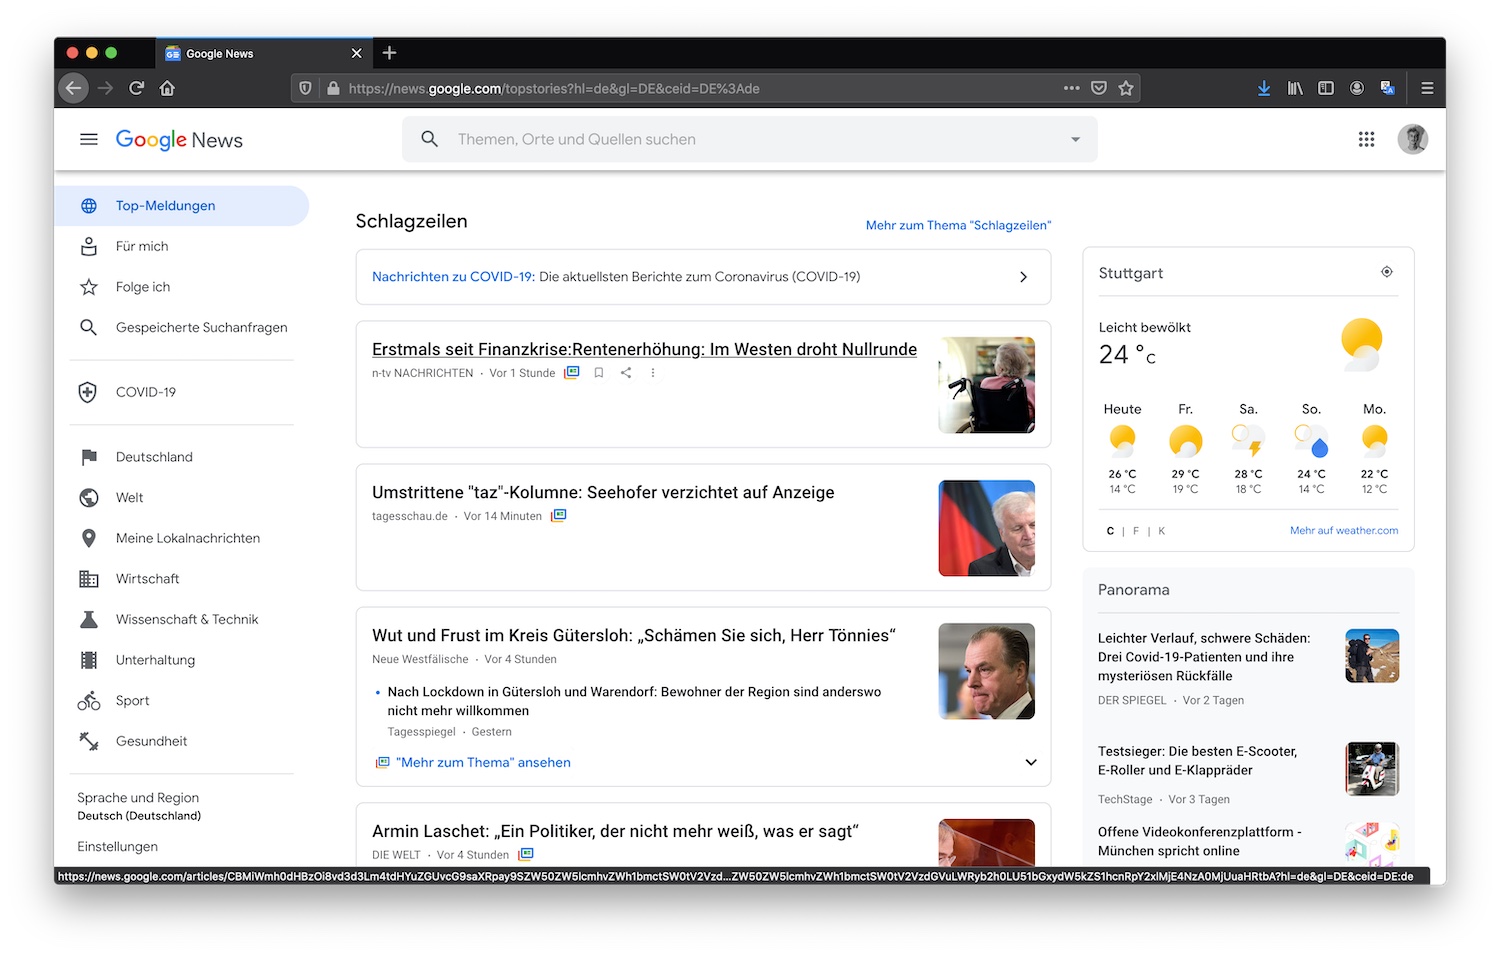Select Wirtschaft in the sidebar
The height and width of the screenshot is (956, 1500).
tap(148, 579)
